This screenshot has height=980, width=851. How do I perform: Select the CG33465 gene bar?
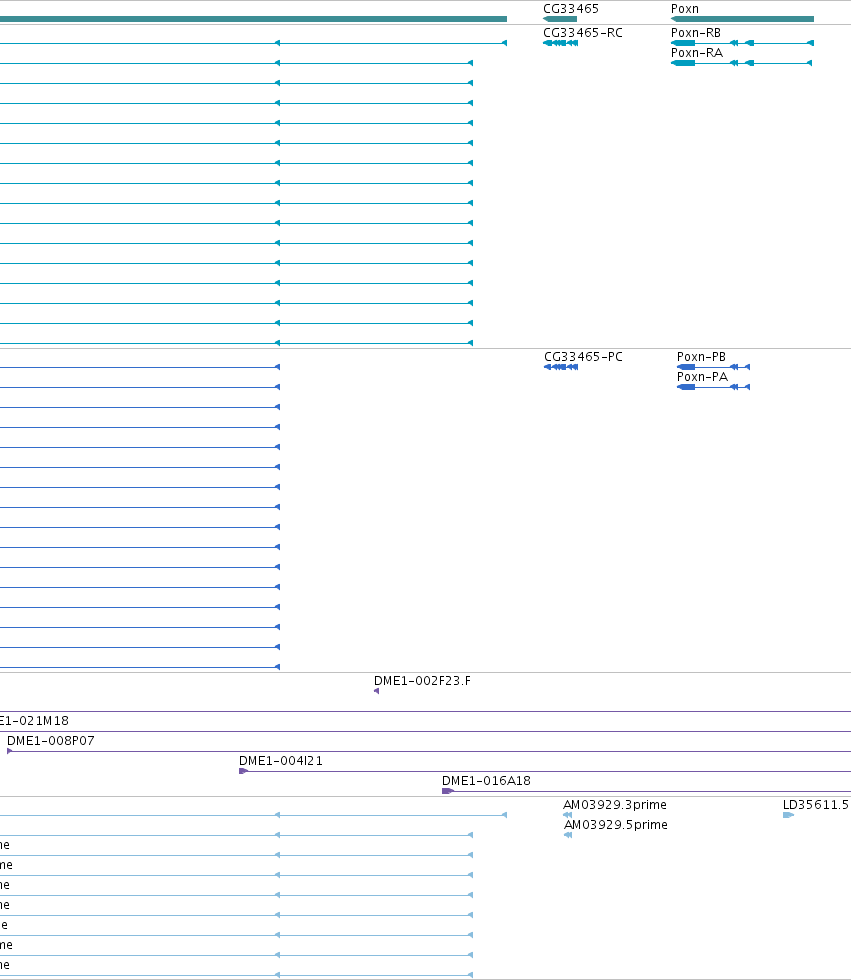coord(560,19)
